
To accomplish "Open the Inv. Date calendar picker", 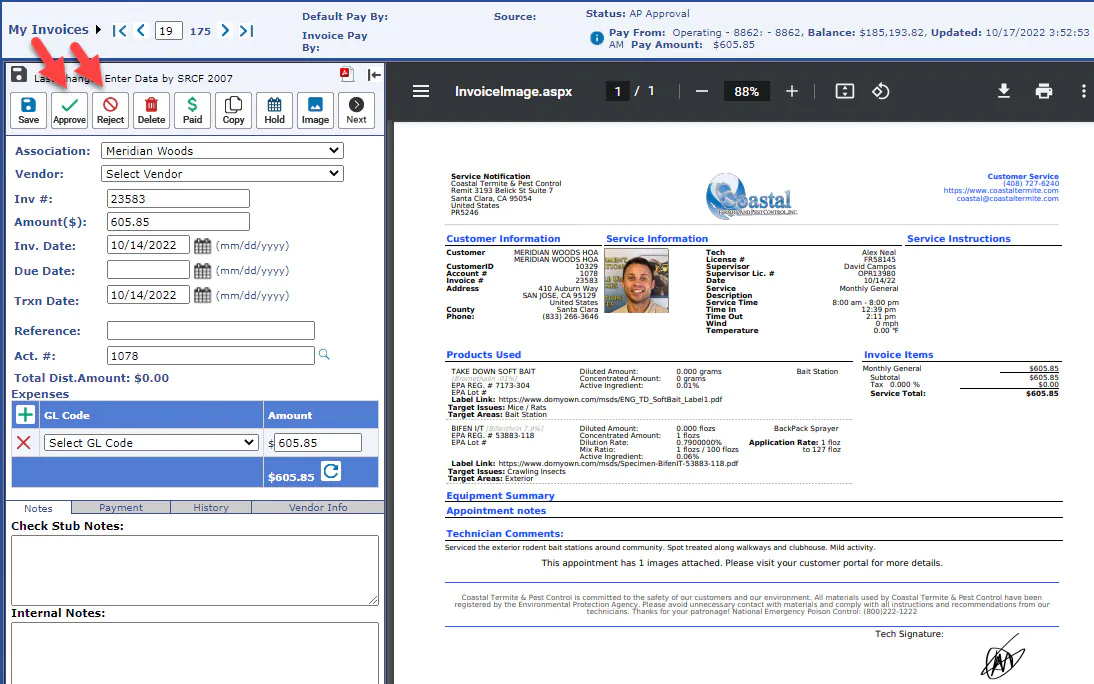I will pyautogui.click(x=202, y=245).
